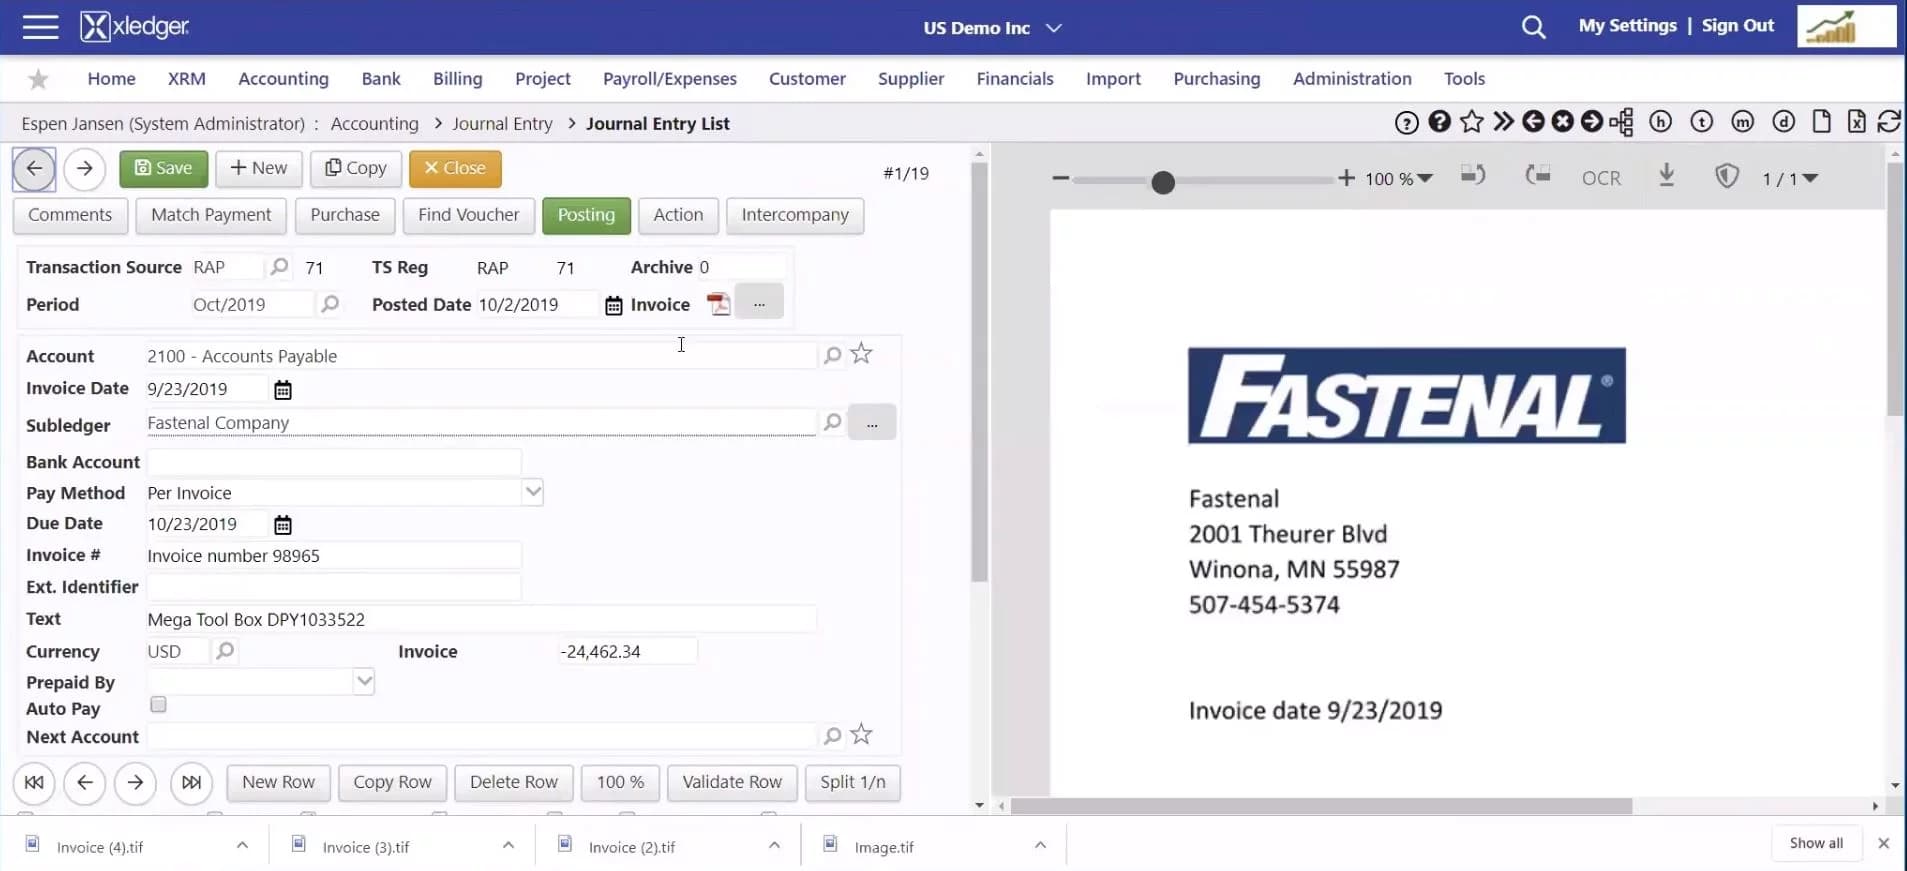Open the hierarchy tree diagram icon

[x=1621, y=122]
